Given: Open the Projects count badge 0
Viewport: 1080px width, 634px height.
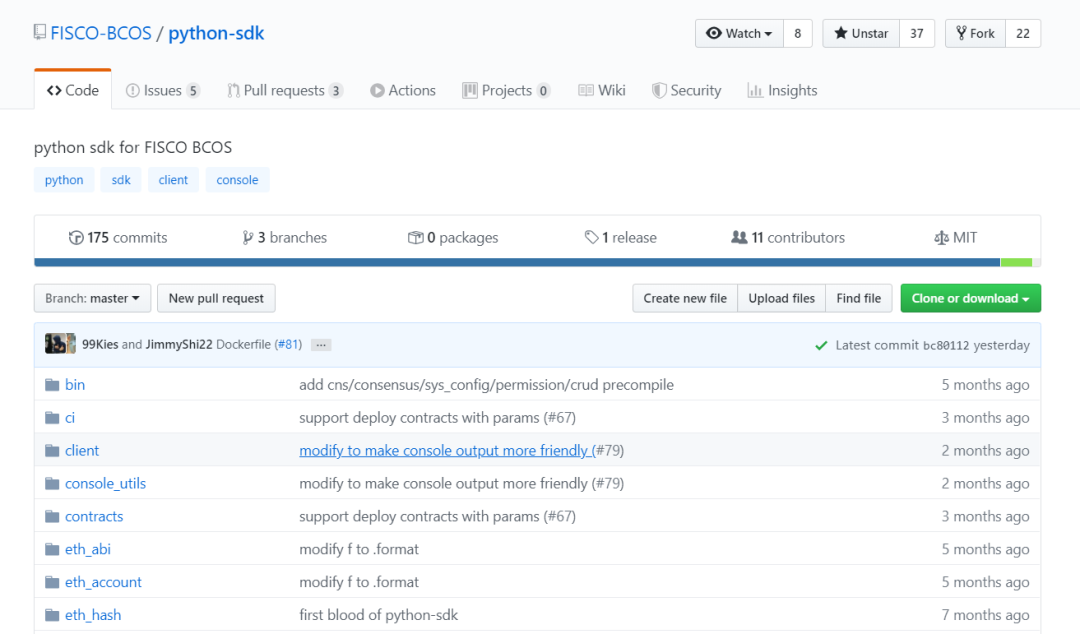Looking at the screenshot, I should (x=543, y=91).
